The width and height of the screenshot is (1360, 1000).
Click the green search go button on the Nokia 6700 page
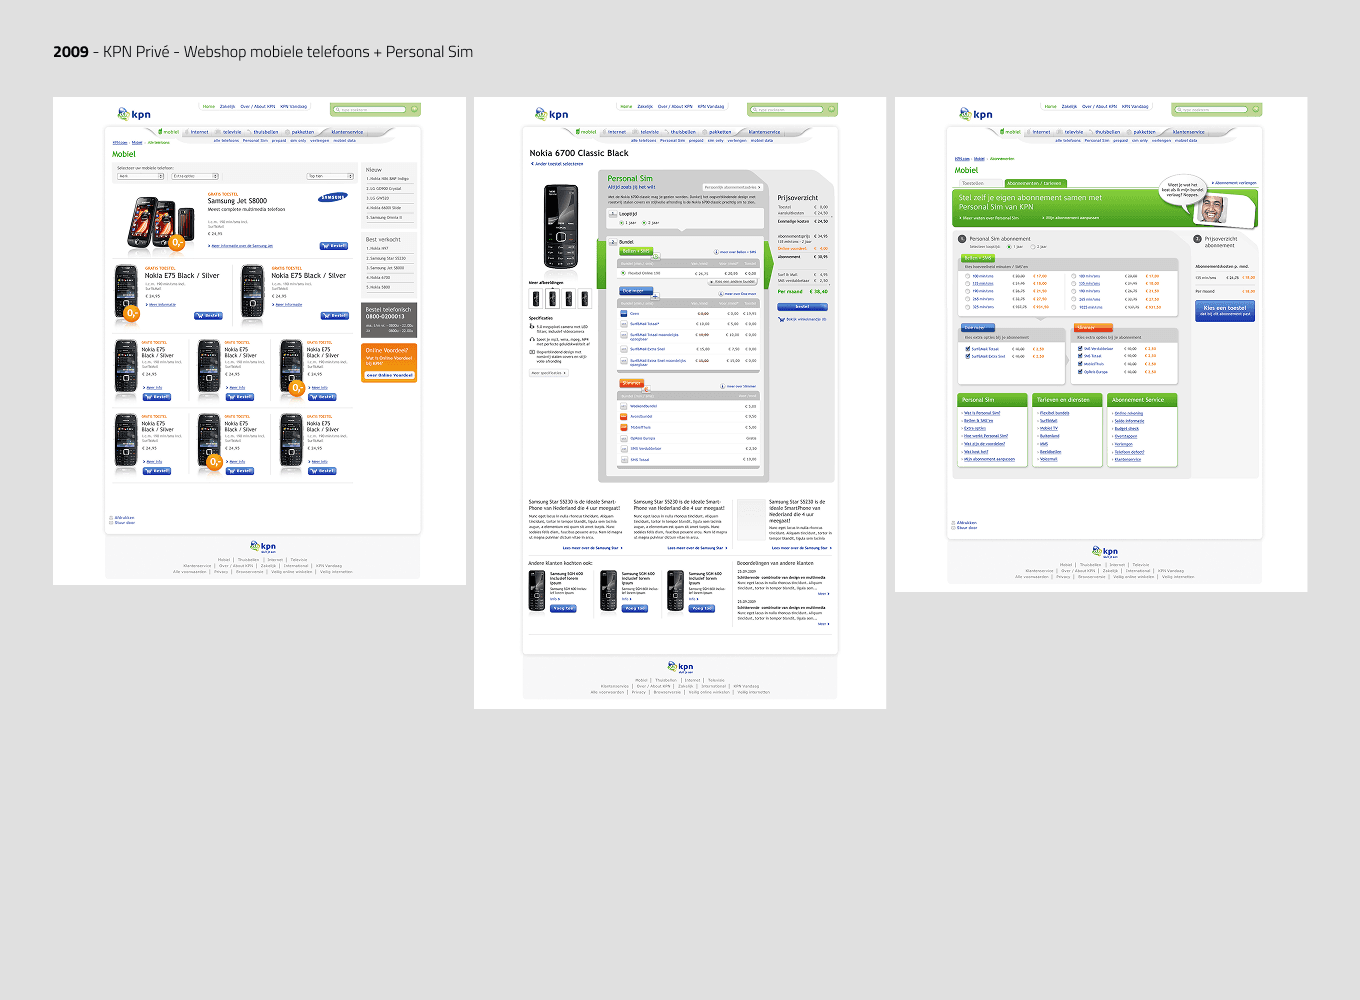point(832,109)
